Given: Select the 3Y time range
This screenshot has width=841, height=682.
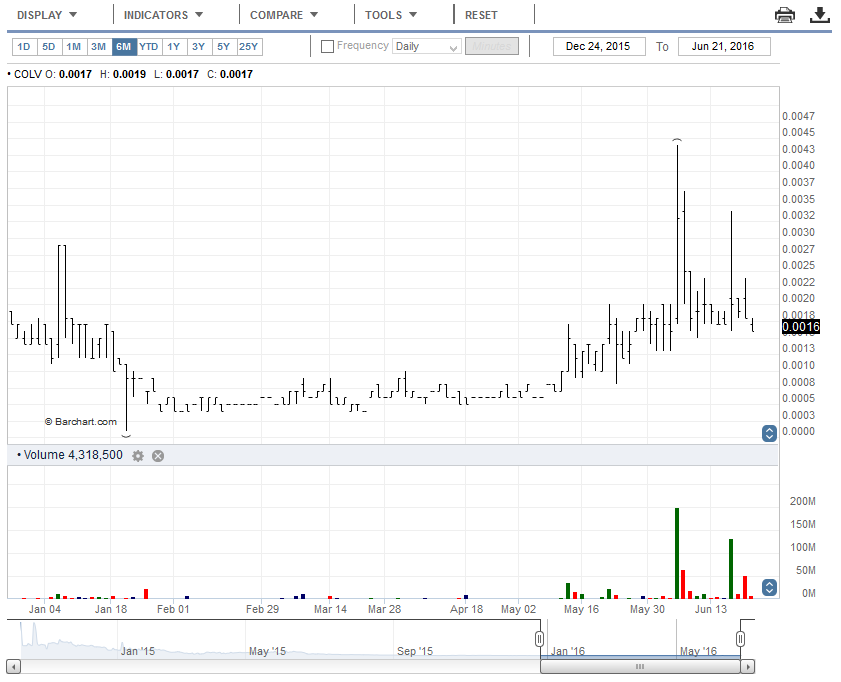Looking at the screenshot, I should [x=199, y=47].
